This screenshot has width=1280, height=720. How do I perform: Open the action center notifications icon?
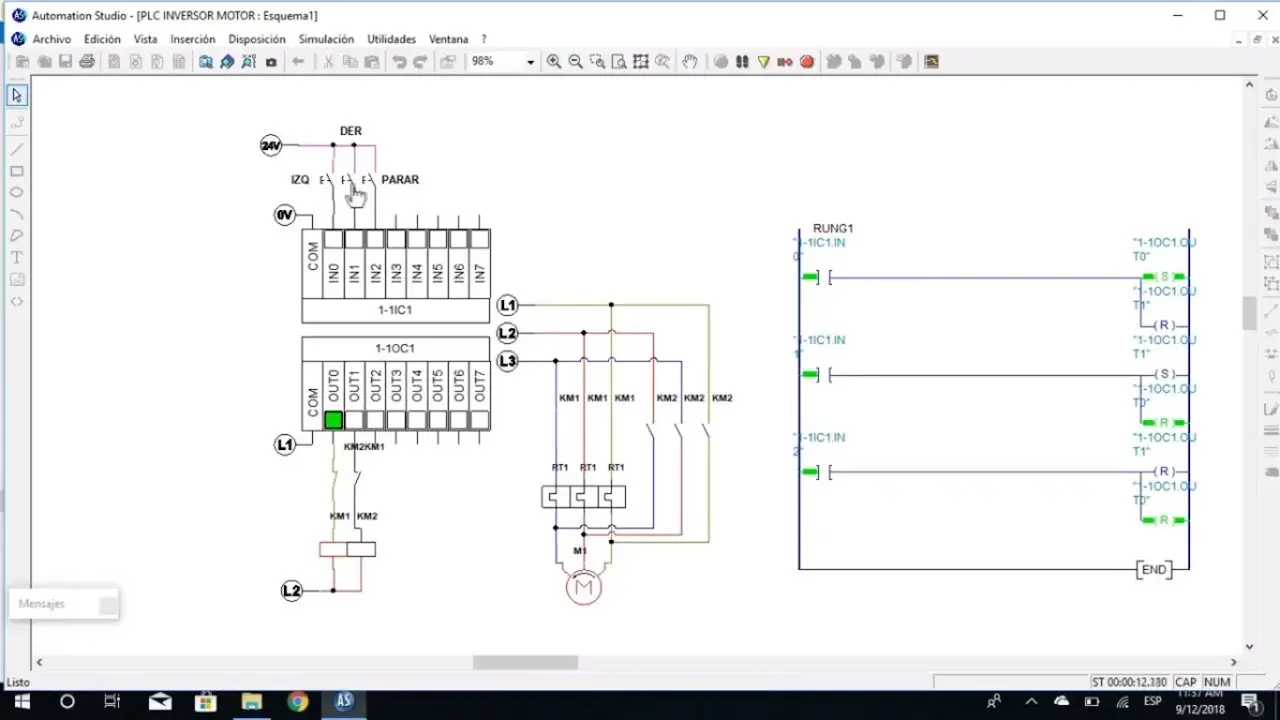(x=1253, y=702)
